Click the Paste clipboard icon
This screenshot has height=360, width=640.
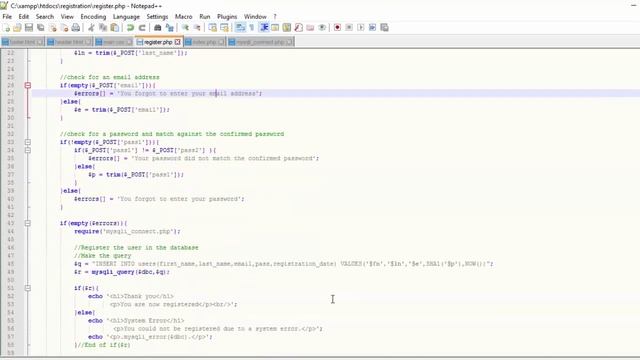click(x=115, y=28)
